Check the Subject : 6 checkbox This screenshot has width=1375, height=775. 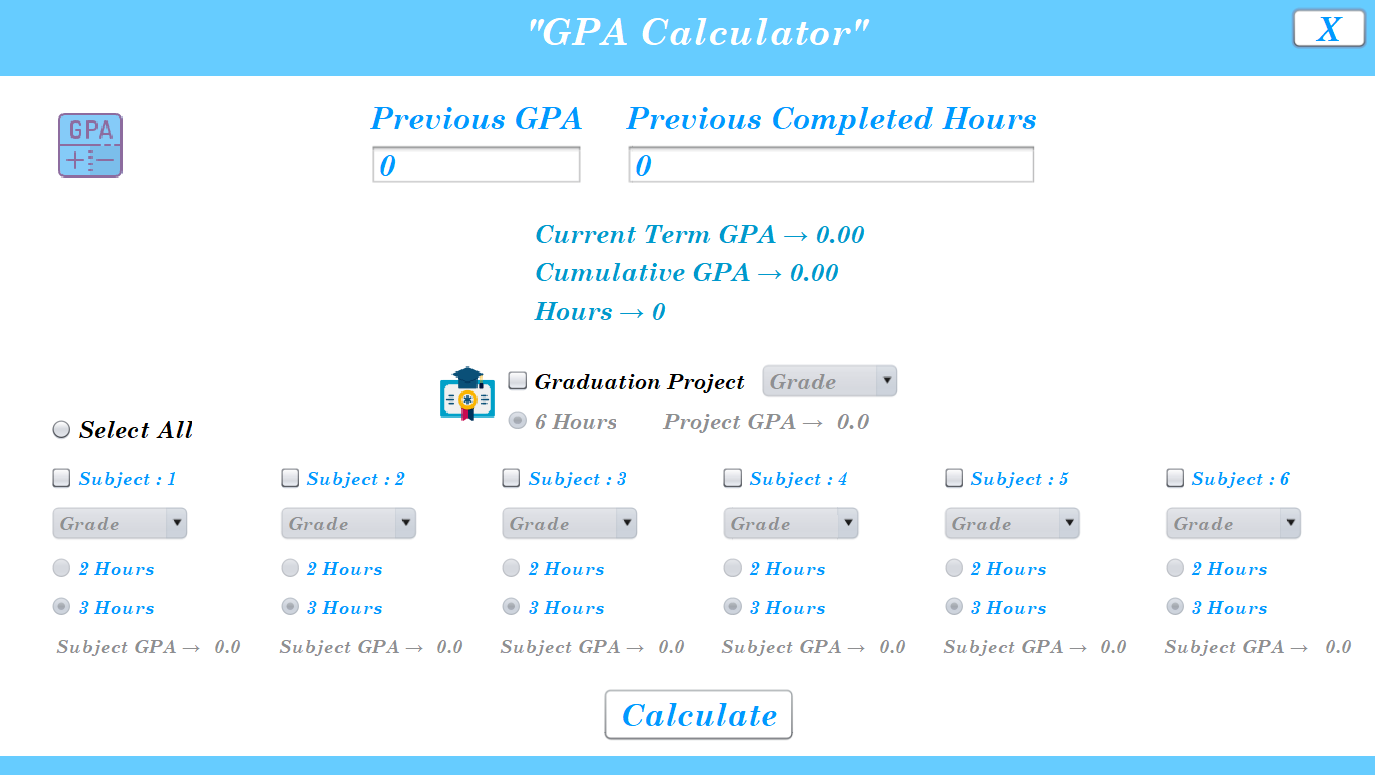1174,478
